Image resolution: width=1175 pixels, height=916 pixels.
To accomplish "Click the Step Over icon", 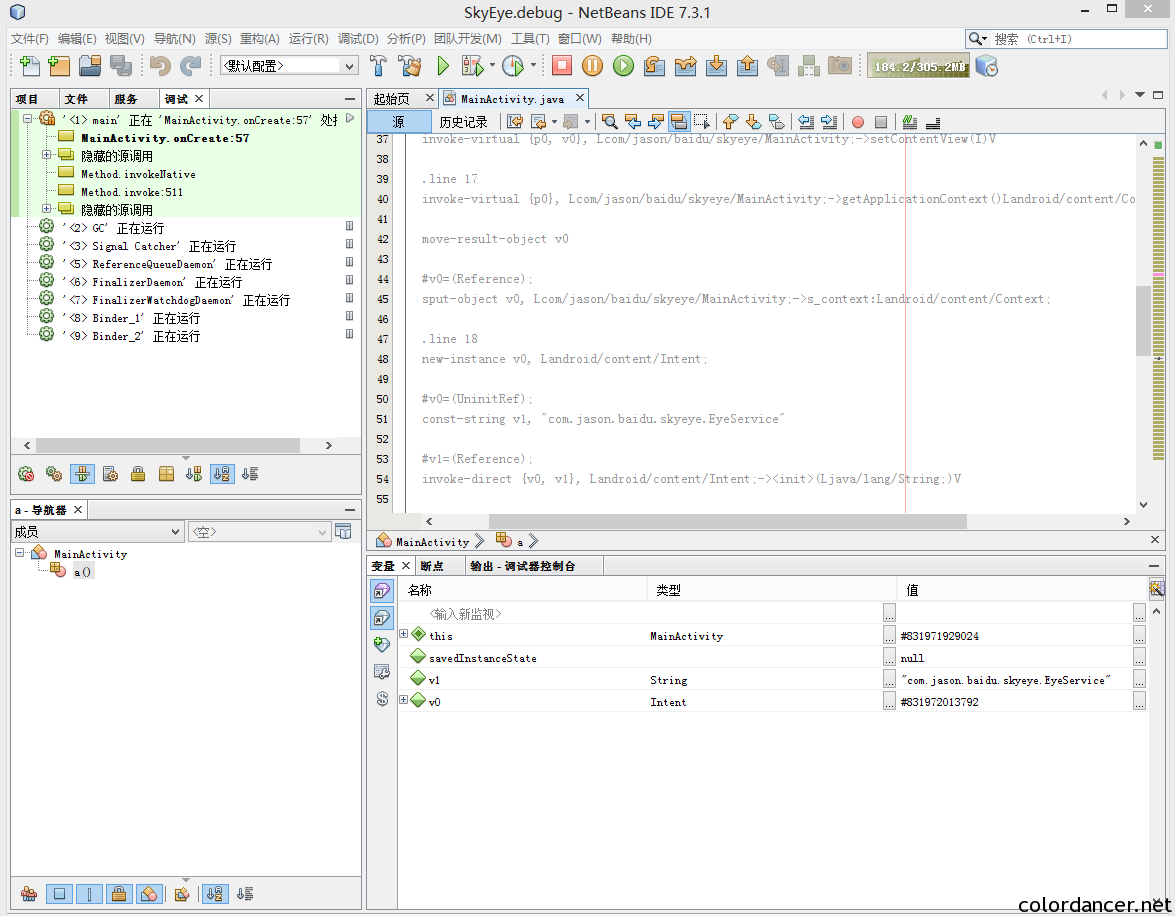I will pos(654,66).
